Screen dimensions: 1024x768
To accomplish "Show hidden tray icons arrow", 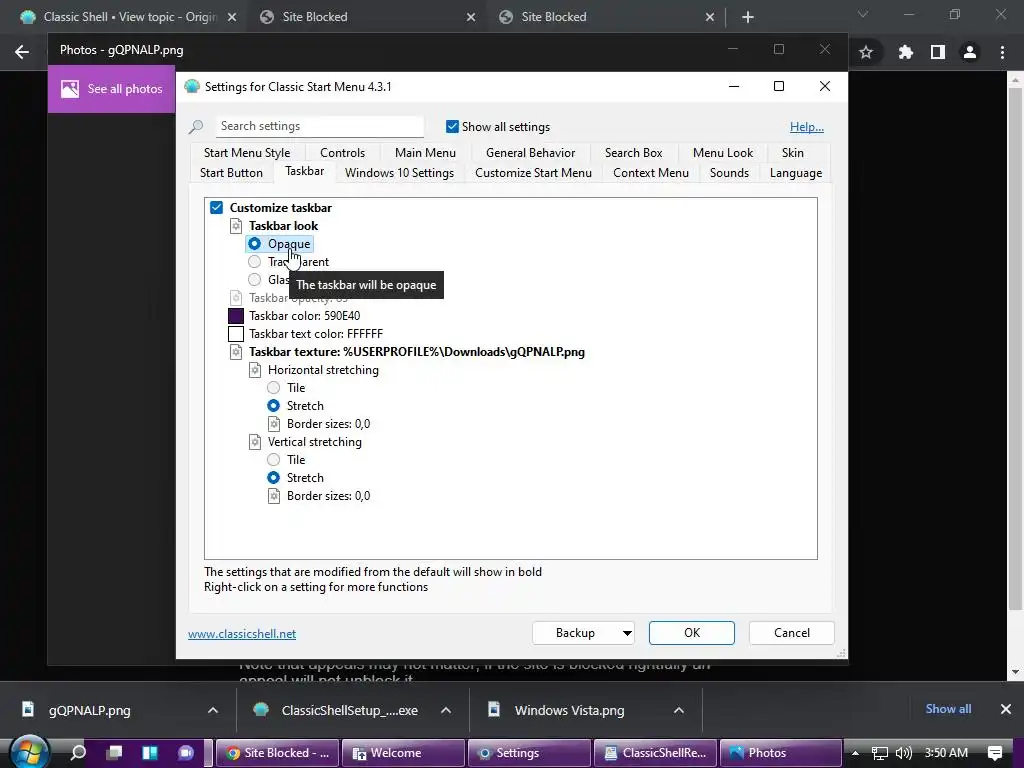I will [x=855, y=753].
